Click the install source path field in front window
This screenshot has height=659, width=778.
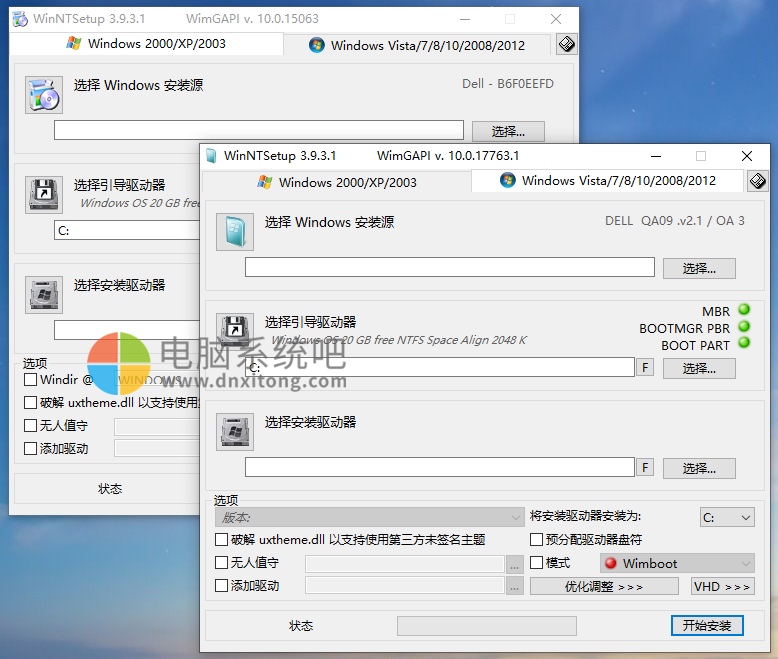(450, 267)
